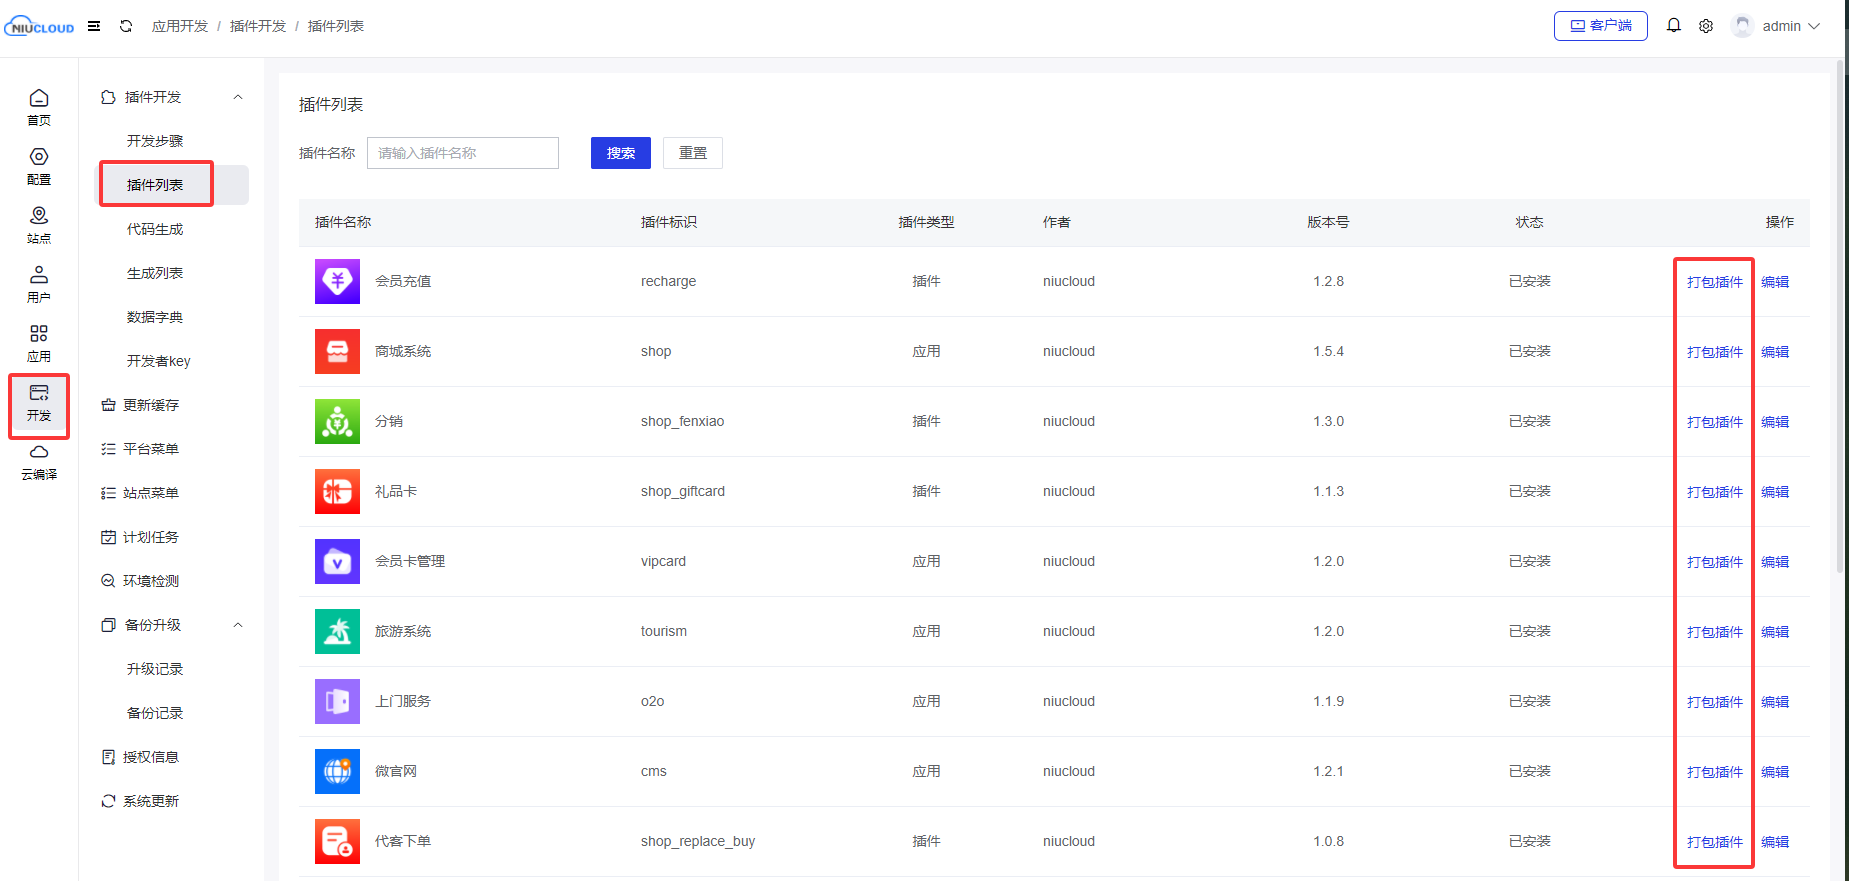Viewport: 1849px width, 881px height.
Task: Click 编辑 for the tourism plugin
Action: [1775, 632]
